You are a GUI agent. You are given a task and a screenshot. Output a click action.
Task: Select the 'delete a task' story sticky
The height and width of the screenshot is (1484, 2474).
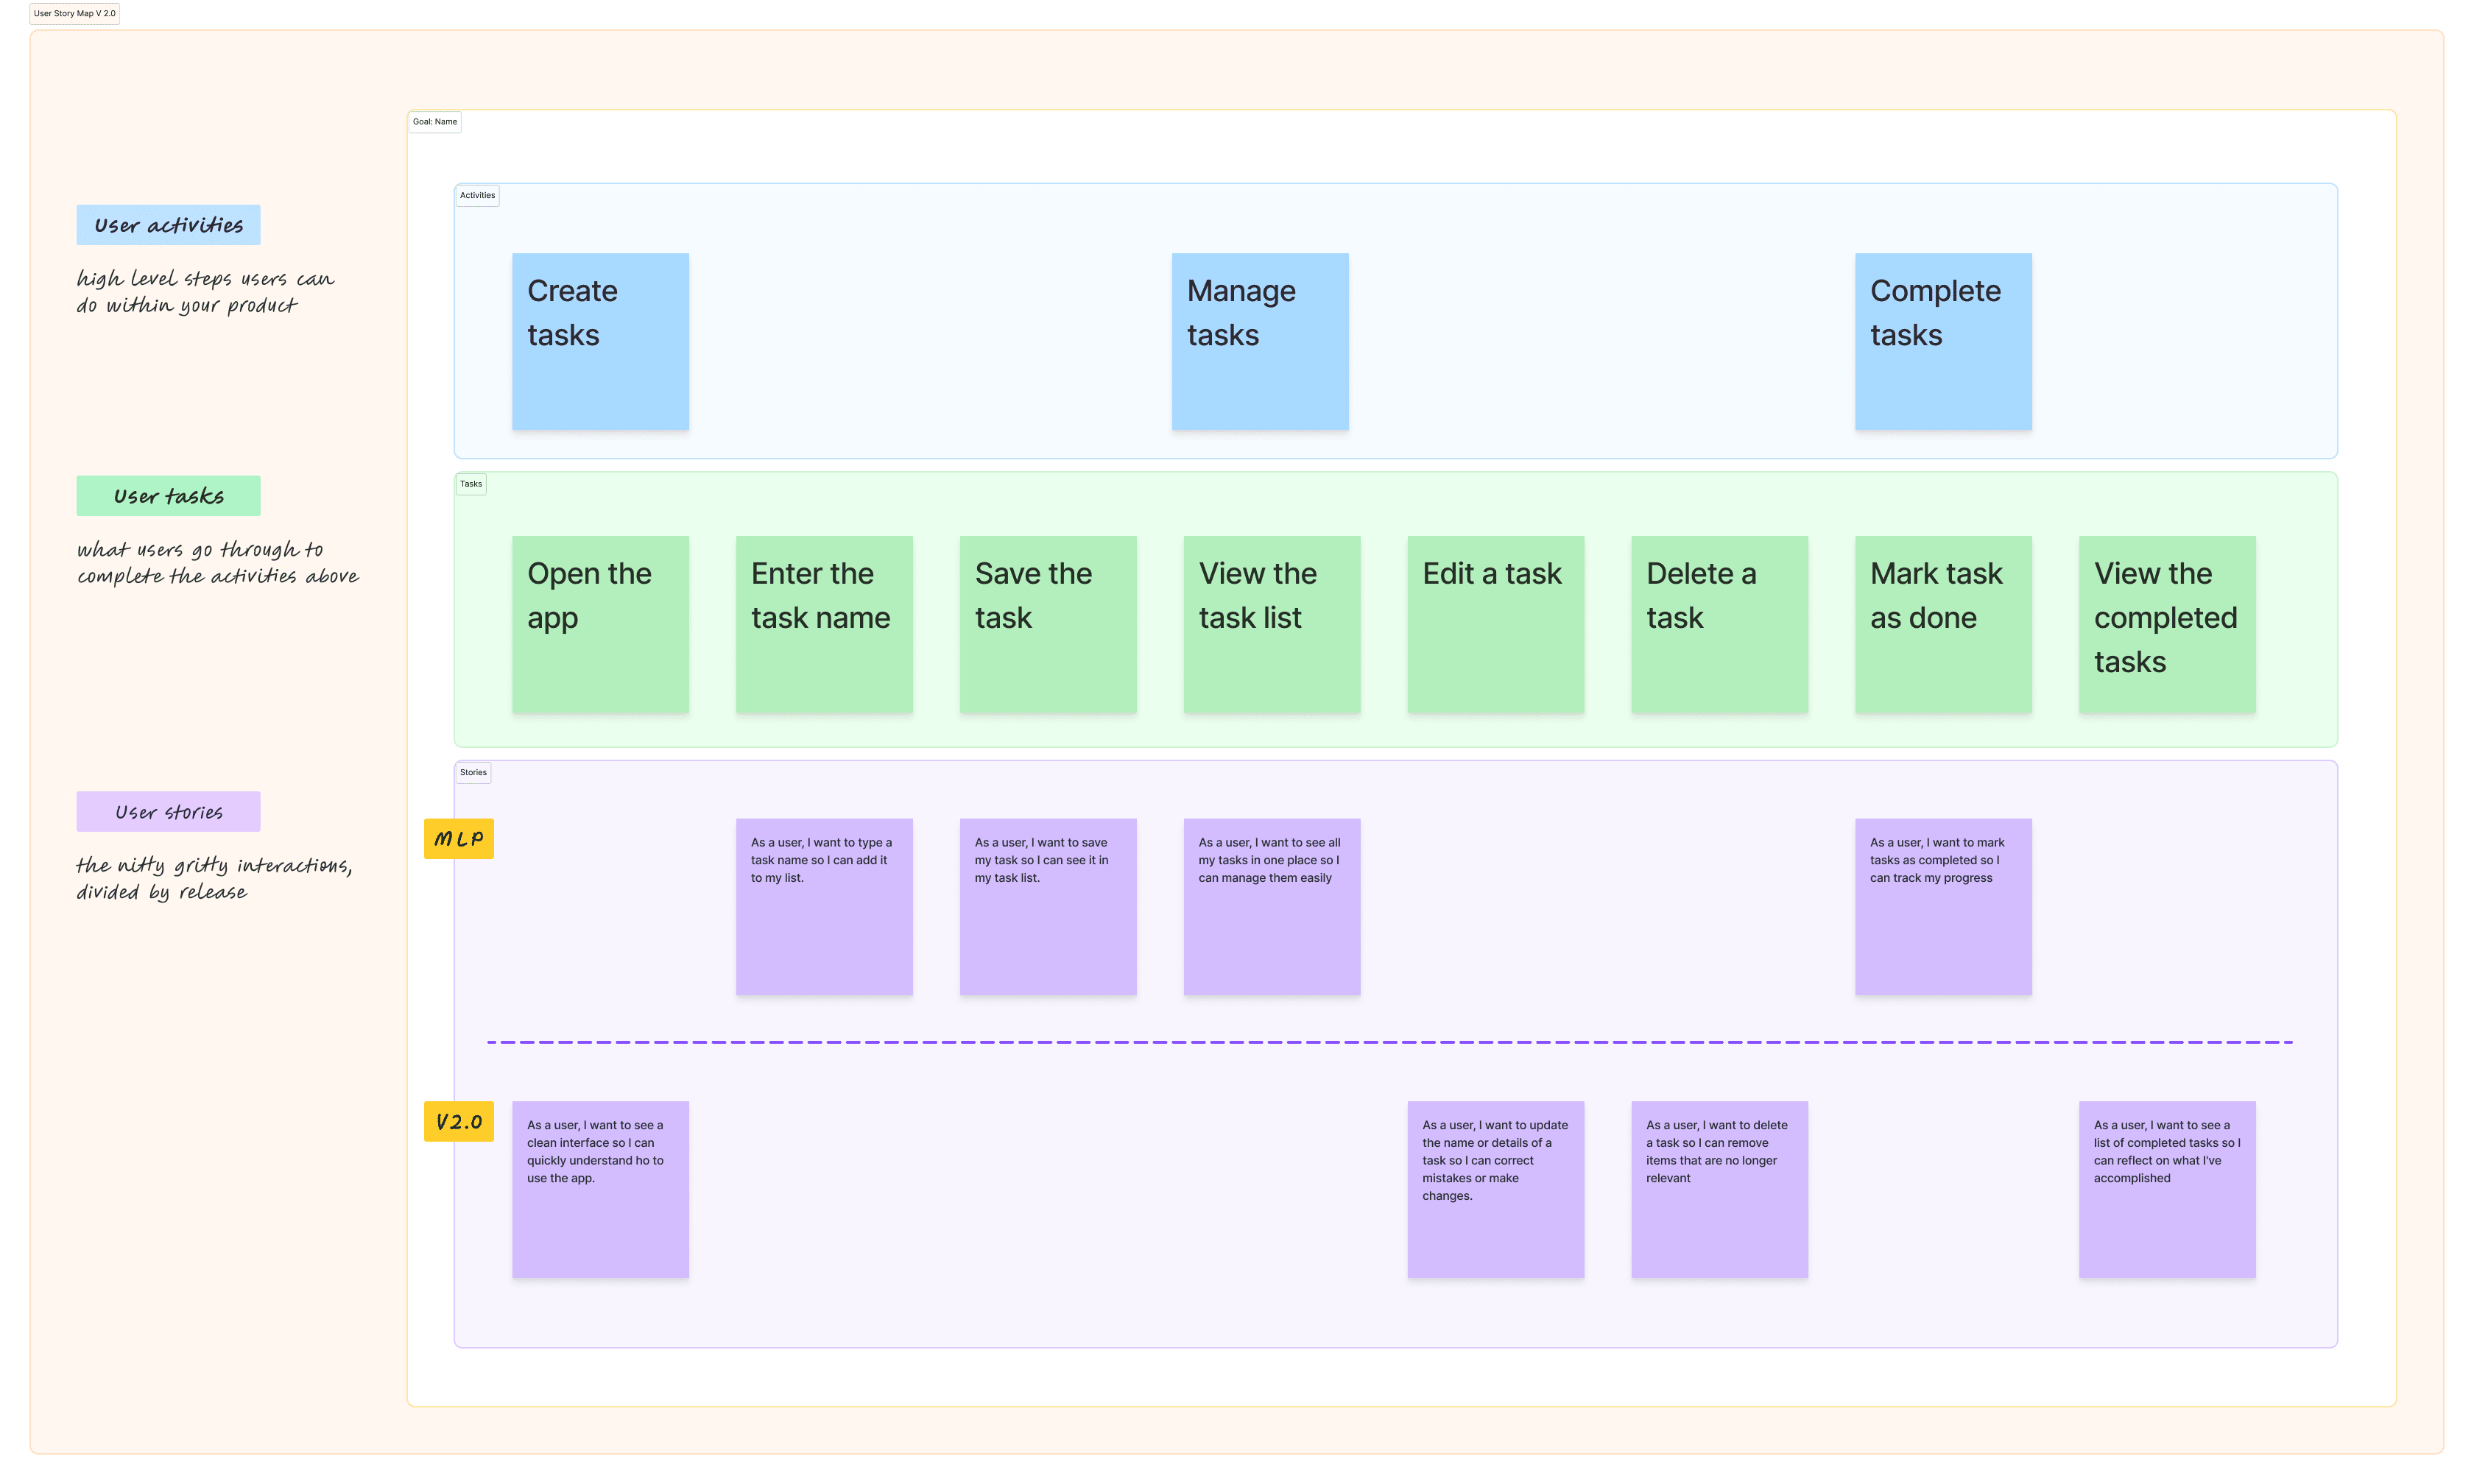pos(1720,1189)
